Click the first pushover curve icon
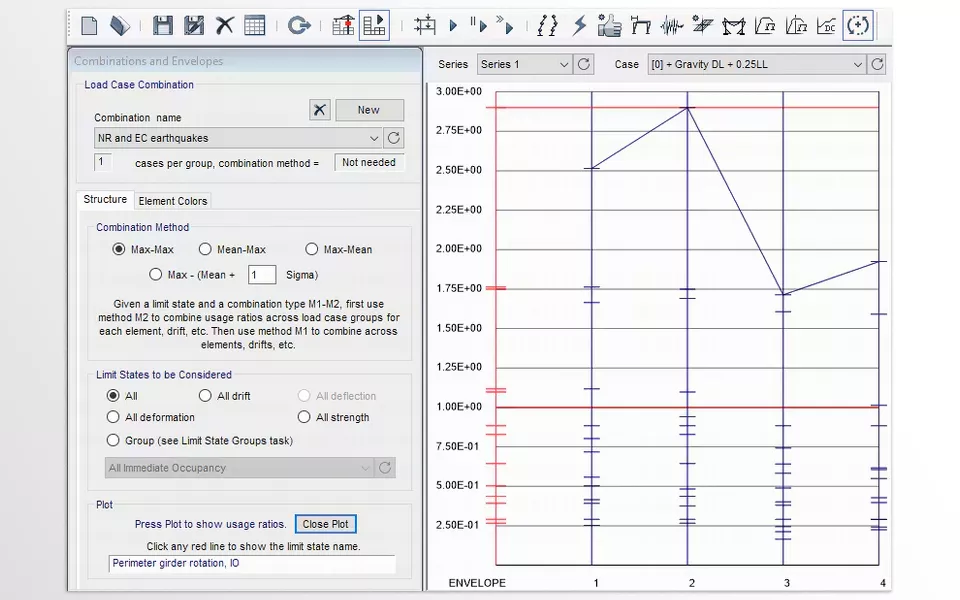The width and height of the screenshot is (960, 600). [765, 26]
